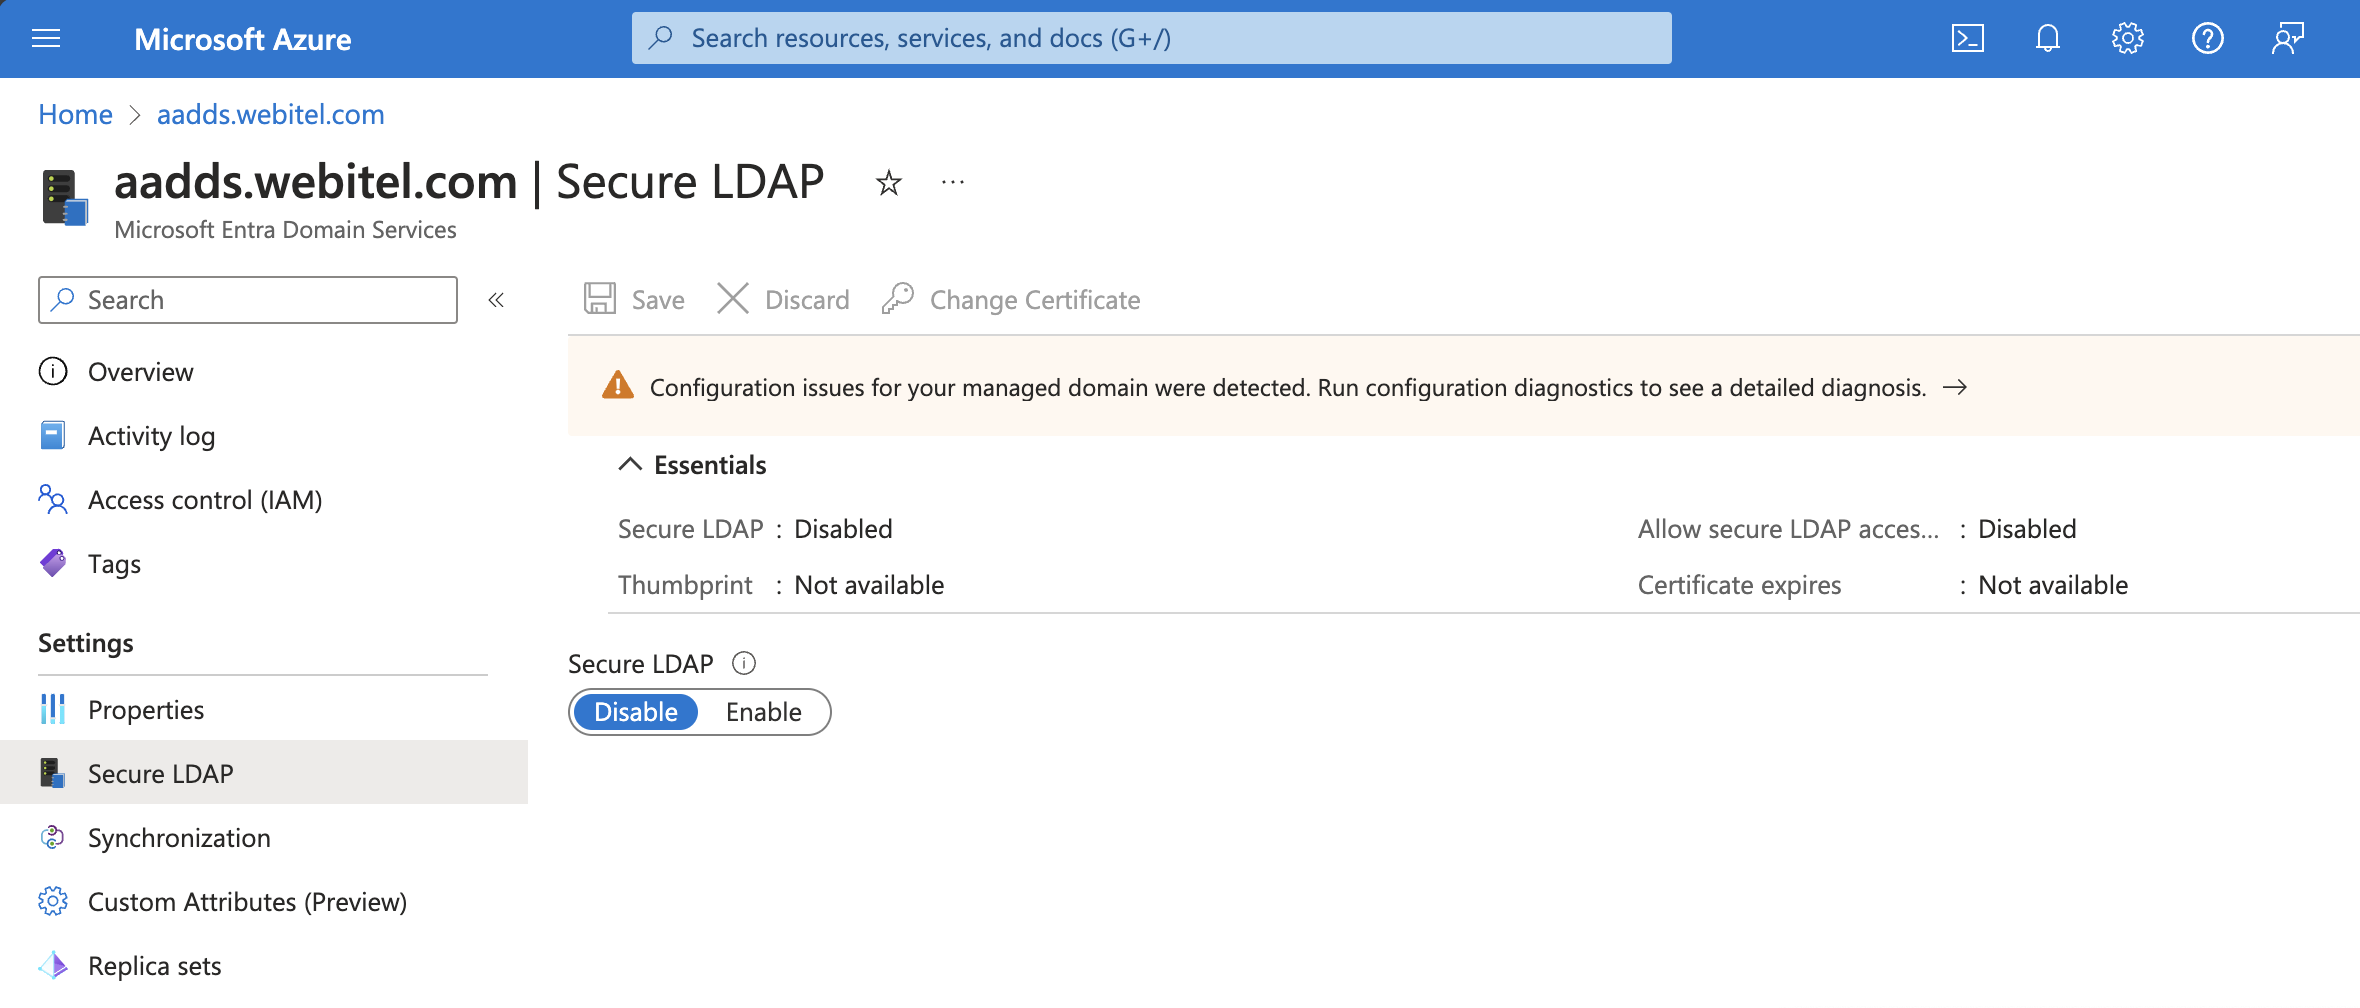Click the magnifier in global search box
This screenshot has height=1008, width=2360.
(x=660, y=38)
